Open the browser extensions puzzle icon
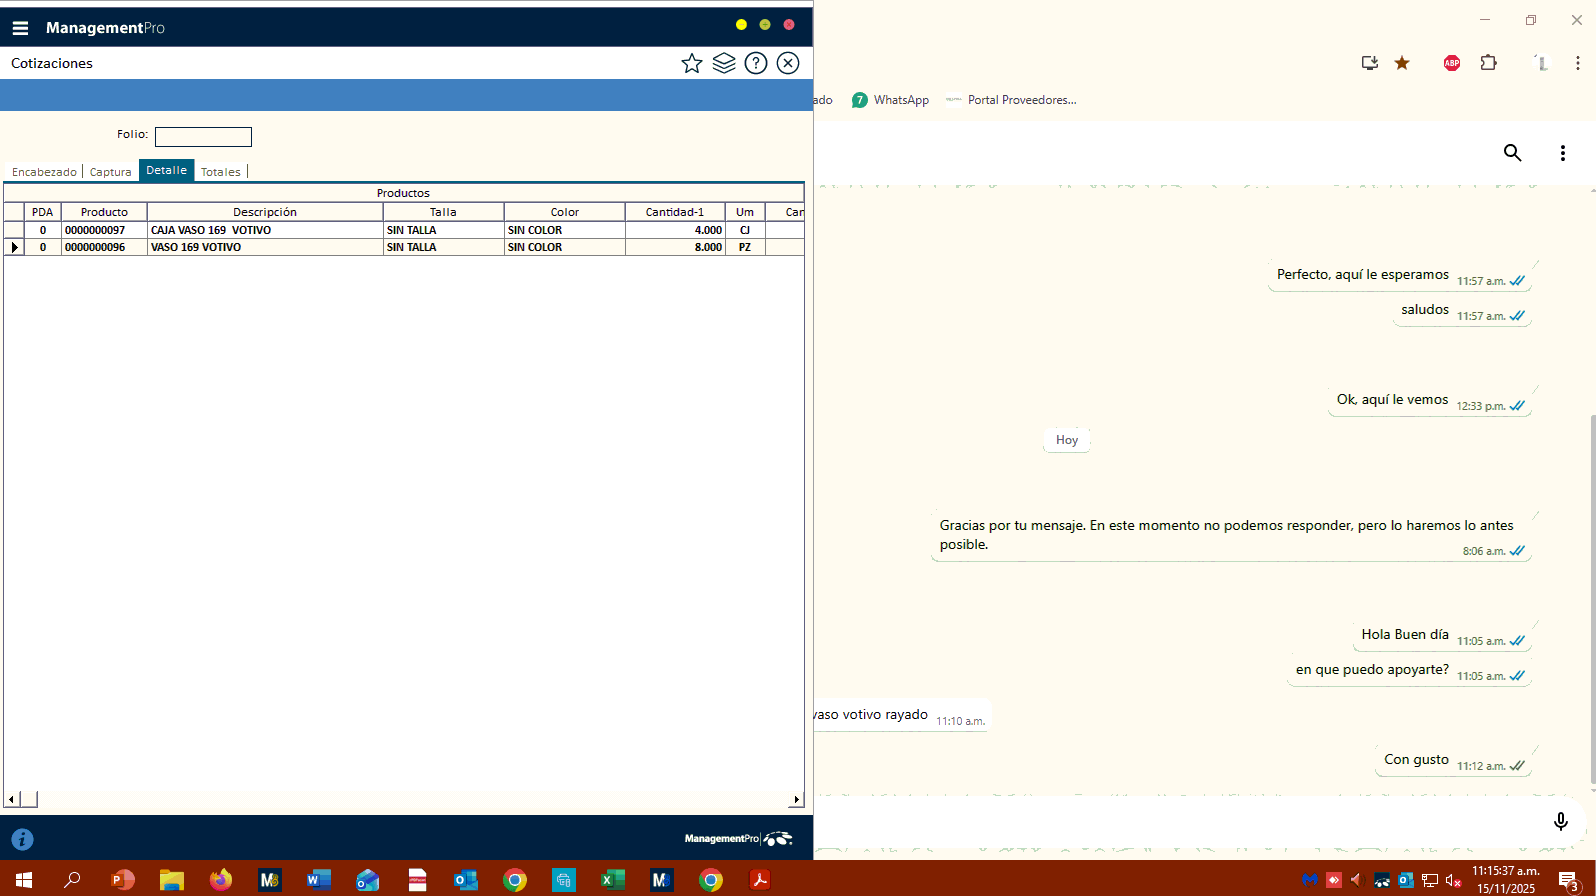The height and width of the screenshot is (896, 1596). tap(1488, 63)
